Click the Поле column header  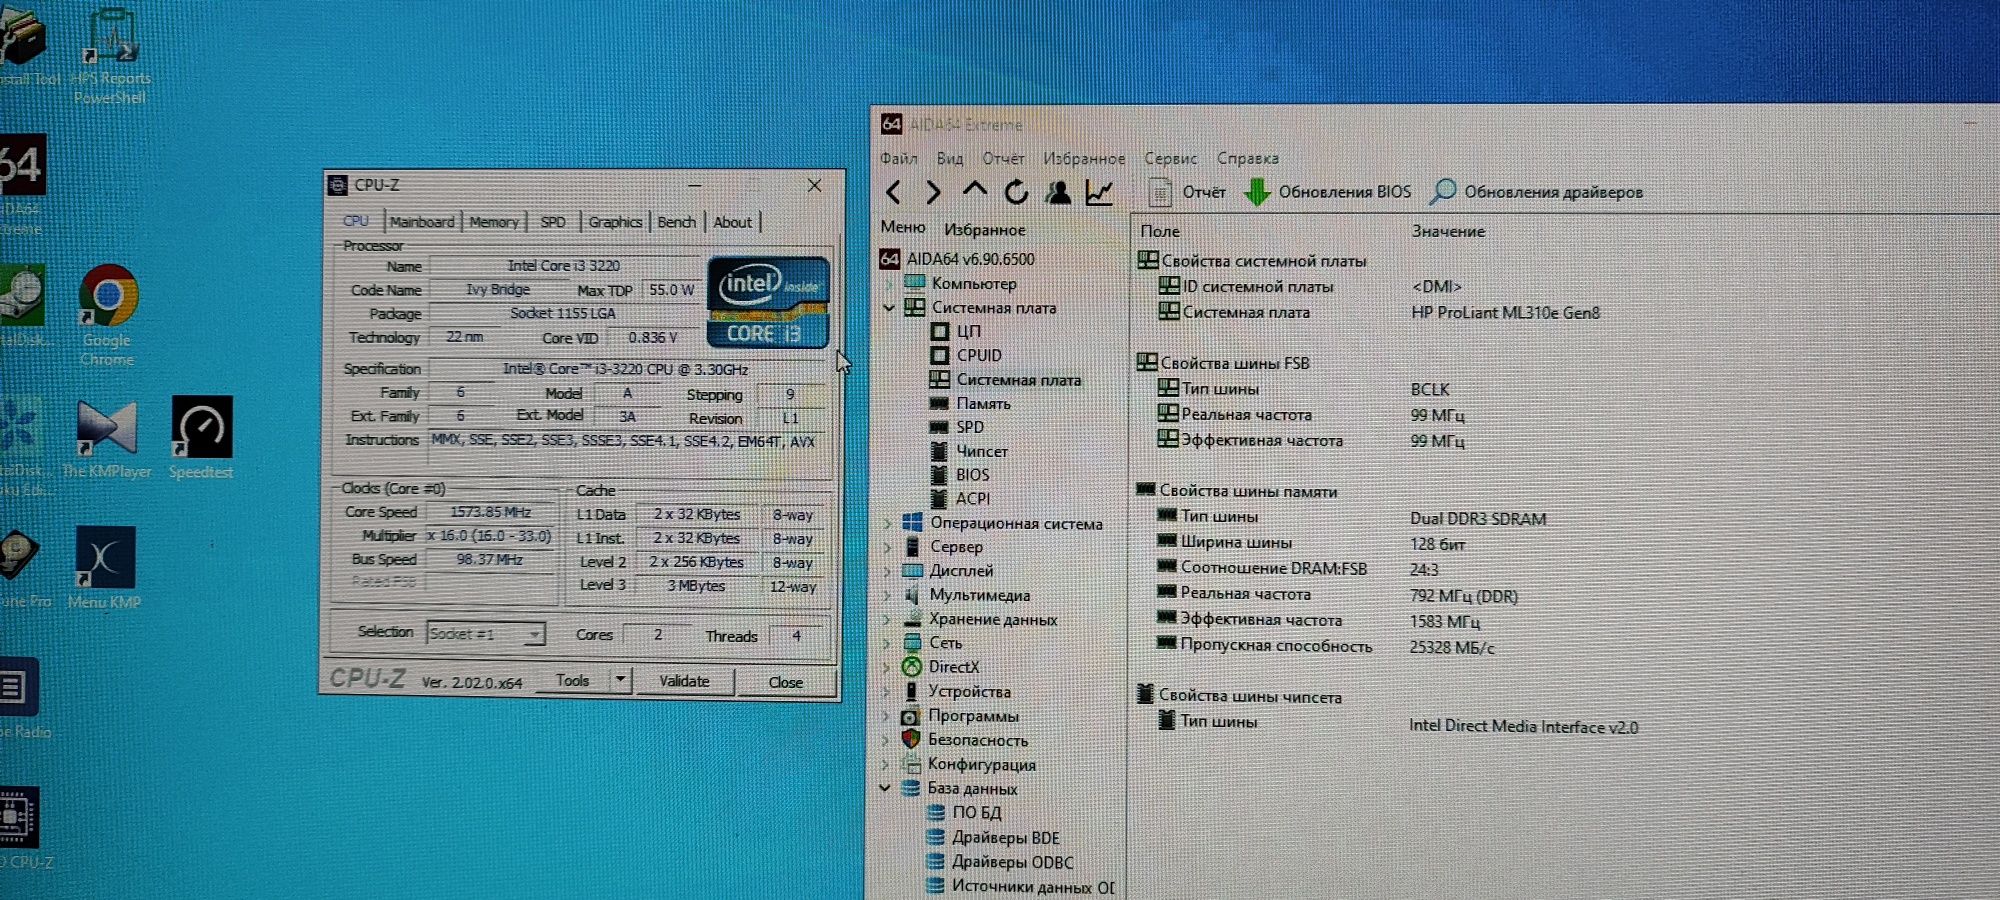[1160, 231]
